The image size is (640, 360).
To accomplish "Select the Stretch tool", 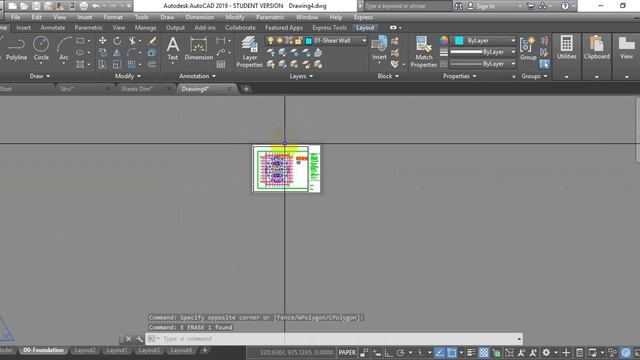I will coord(102,64).
